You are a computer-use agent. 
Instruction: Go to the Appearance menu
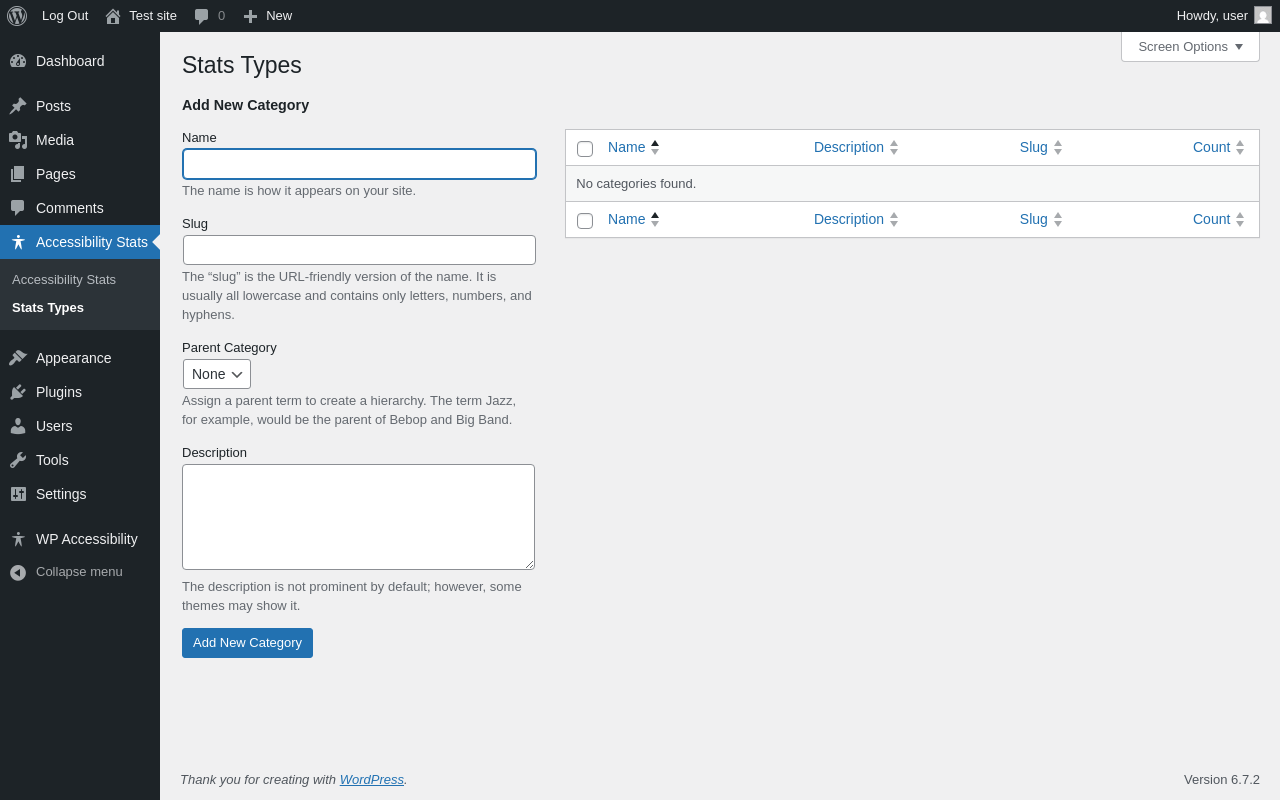coord(73,358)
